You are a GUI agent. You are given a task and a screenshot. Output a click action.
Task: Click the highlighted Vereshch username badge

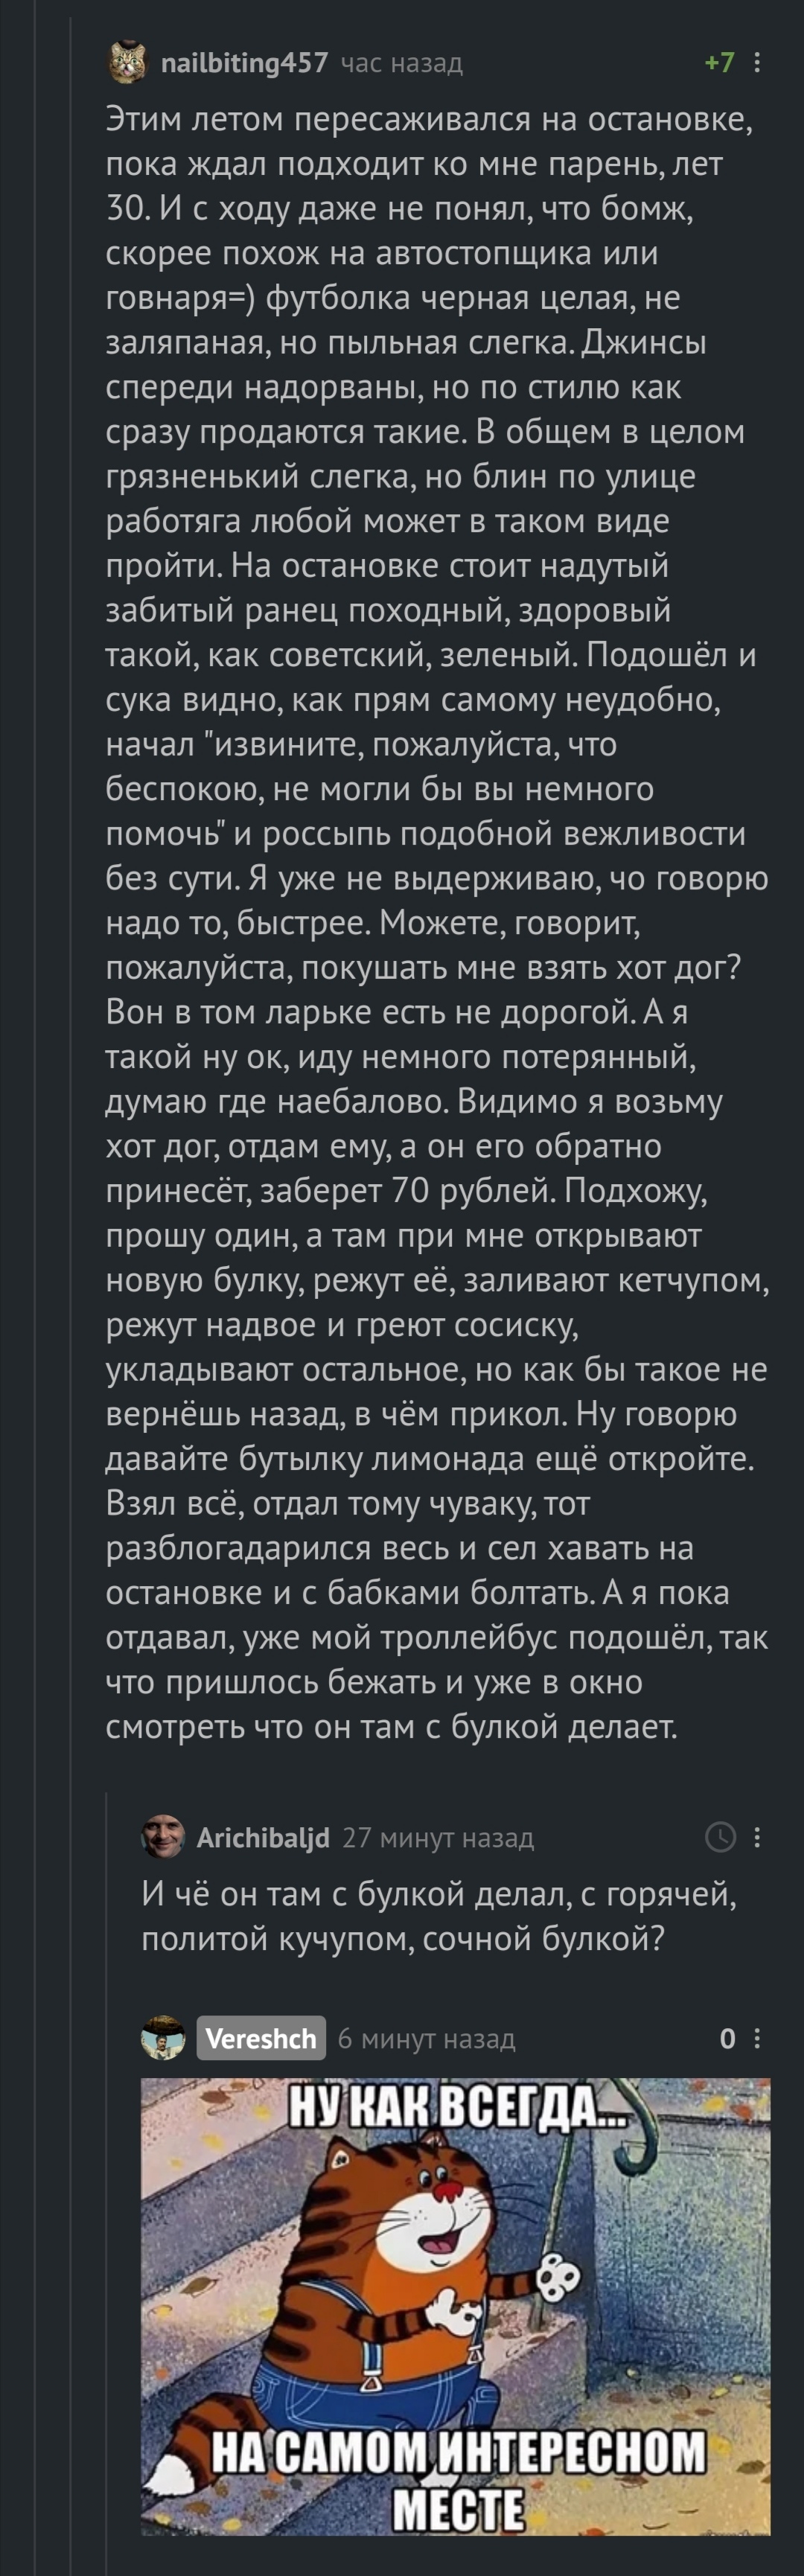coord(261,2038)
